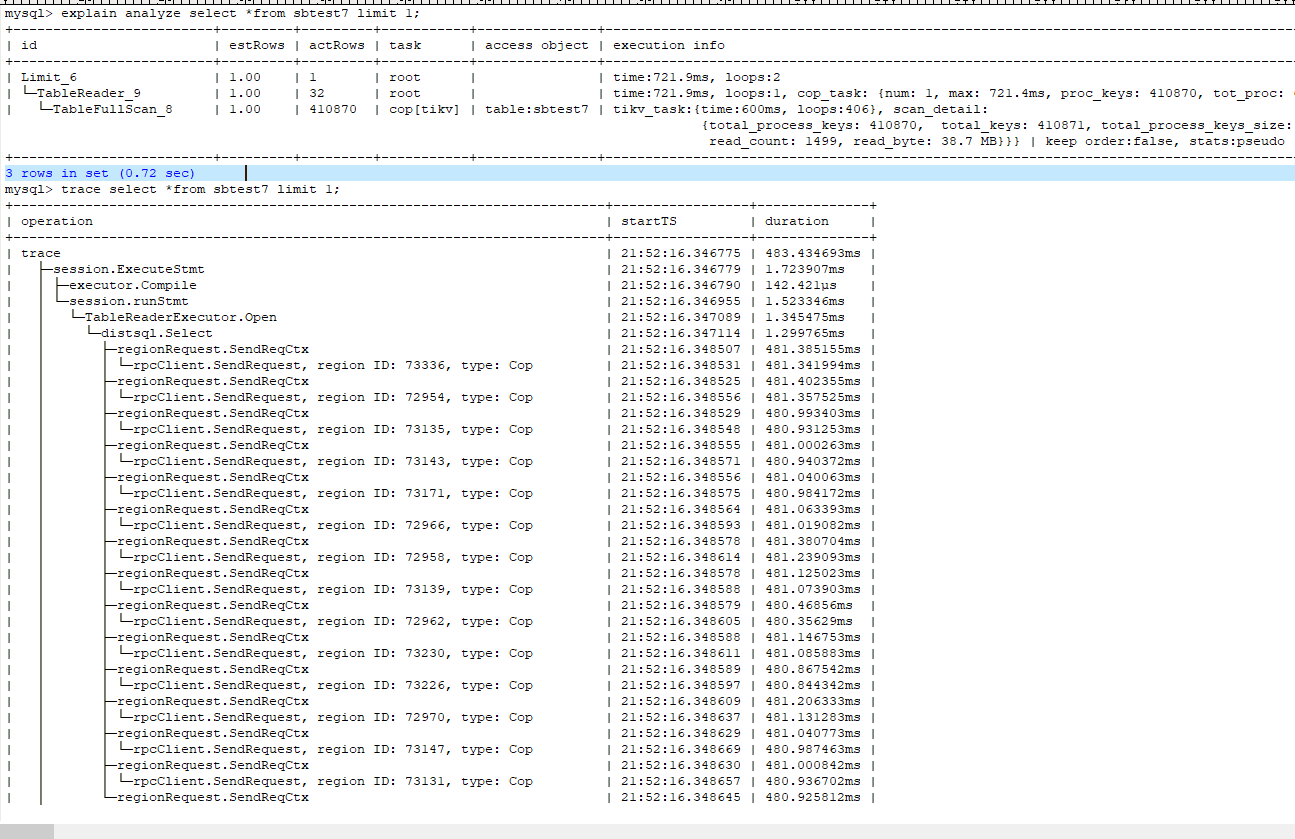Click the 'duration' column header in trace output
The image size is (1295, 839).
click(796, 221)
